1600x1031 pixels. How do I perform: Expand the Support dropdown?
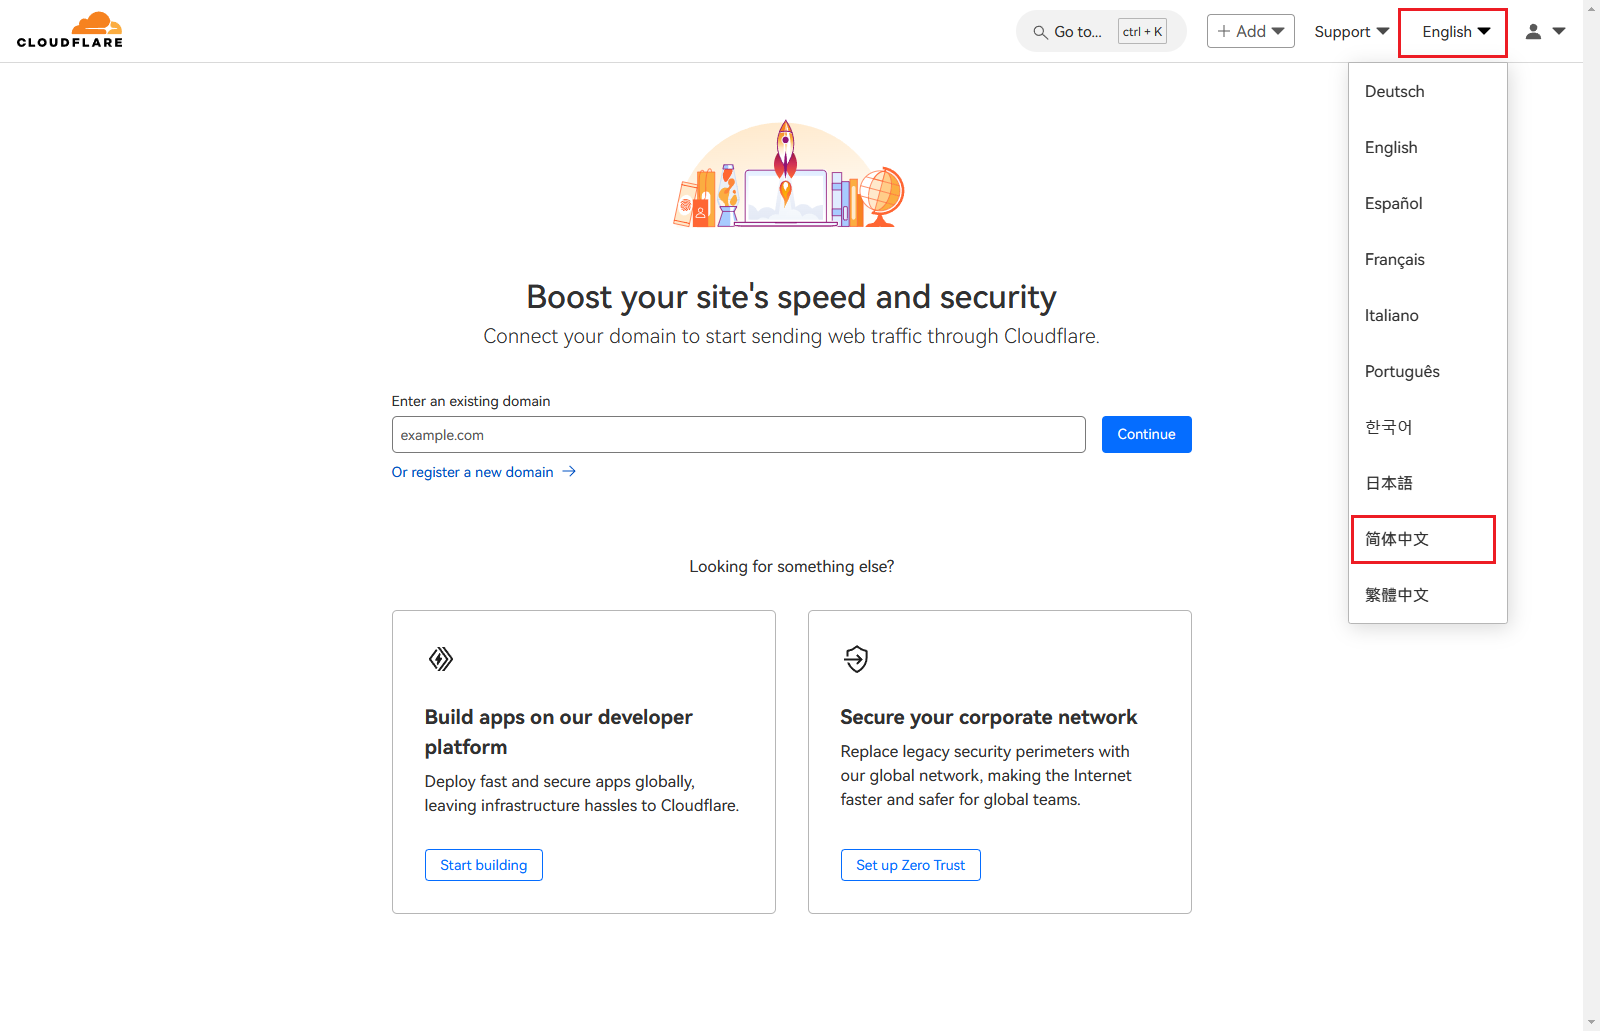point(1350,31)
